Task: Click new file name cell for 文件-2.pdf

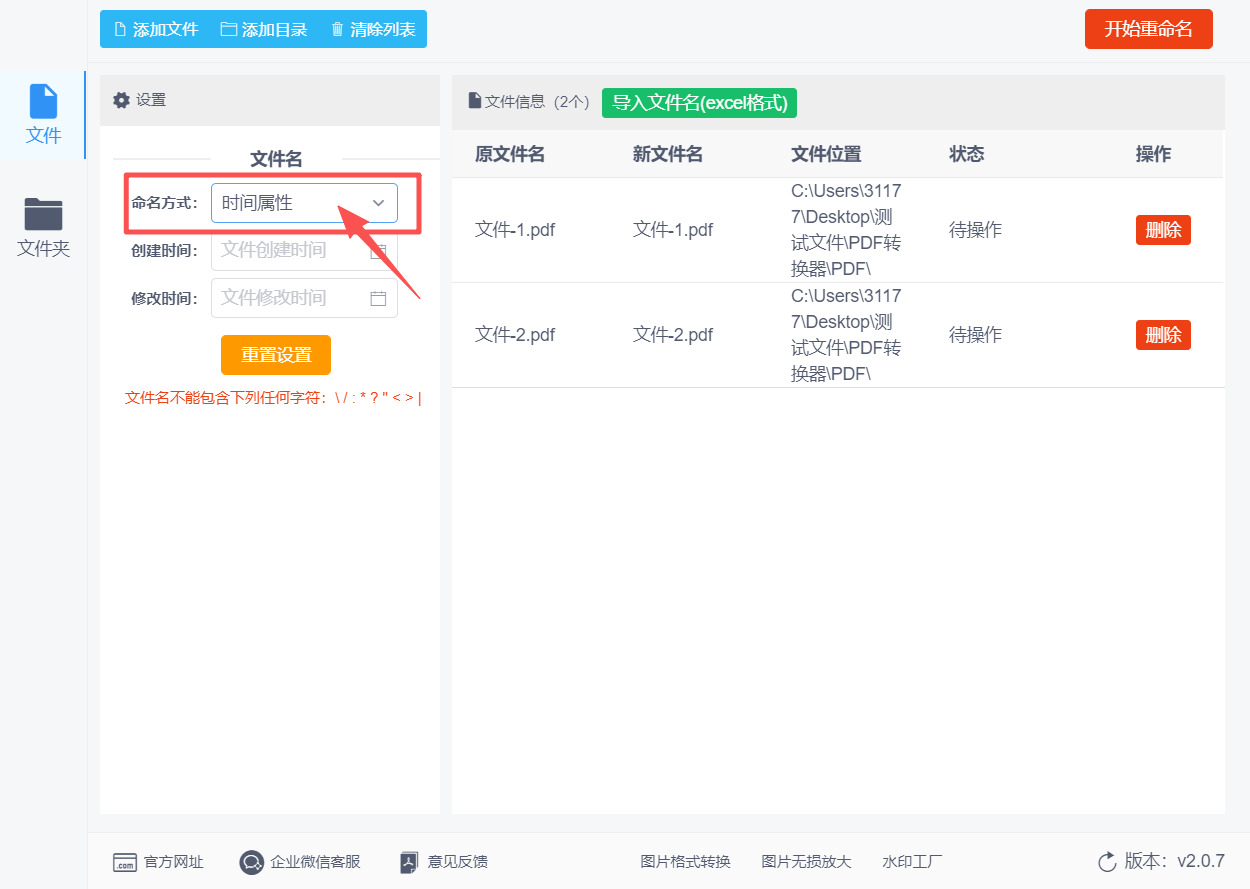Action: (x=673, y=335)
